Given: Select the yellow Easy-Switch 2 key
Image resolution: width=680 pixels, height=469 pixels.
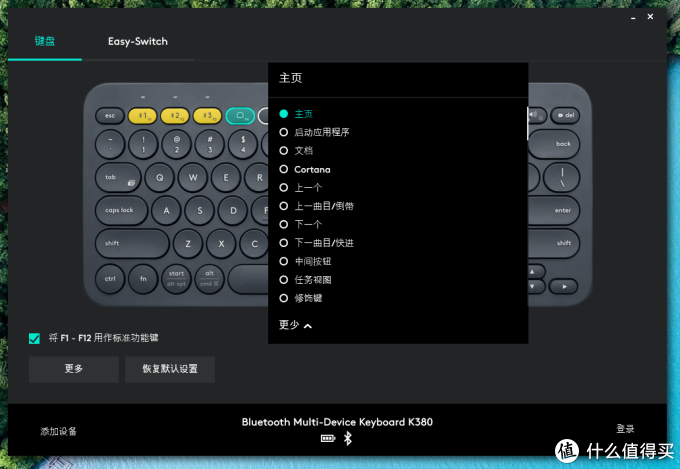Looking at the screenshot, I should coord(175,116).
